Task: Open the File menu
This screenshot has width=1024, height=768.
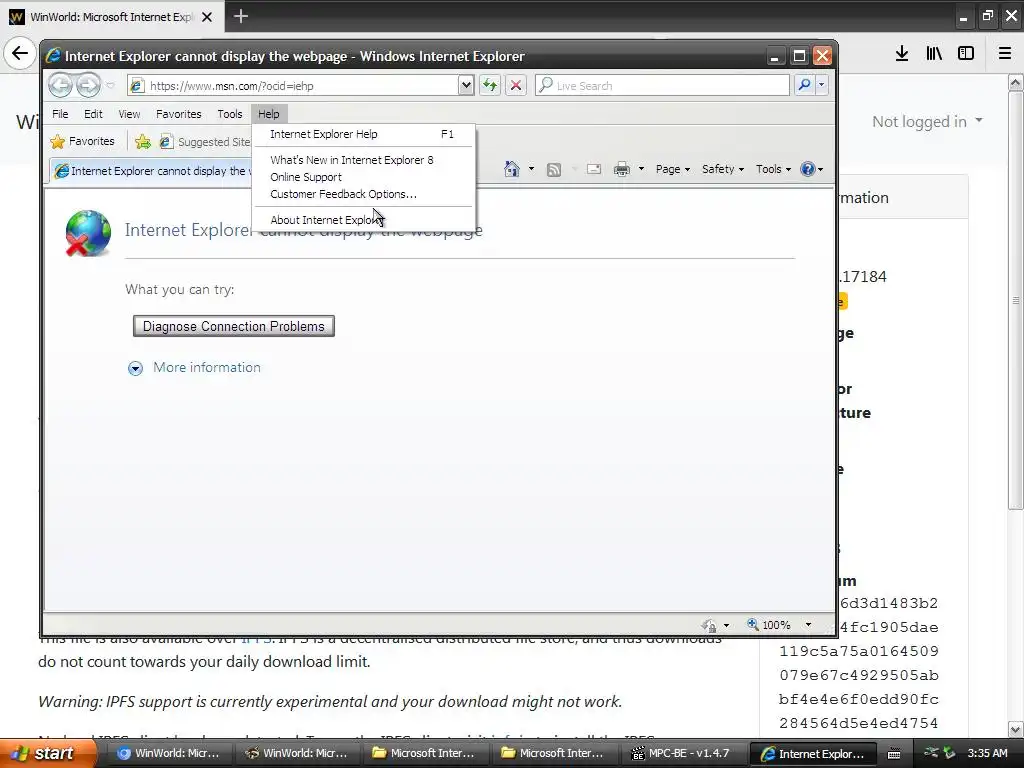Action: 60,114
